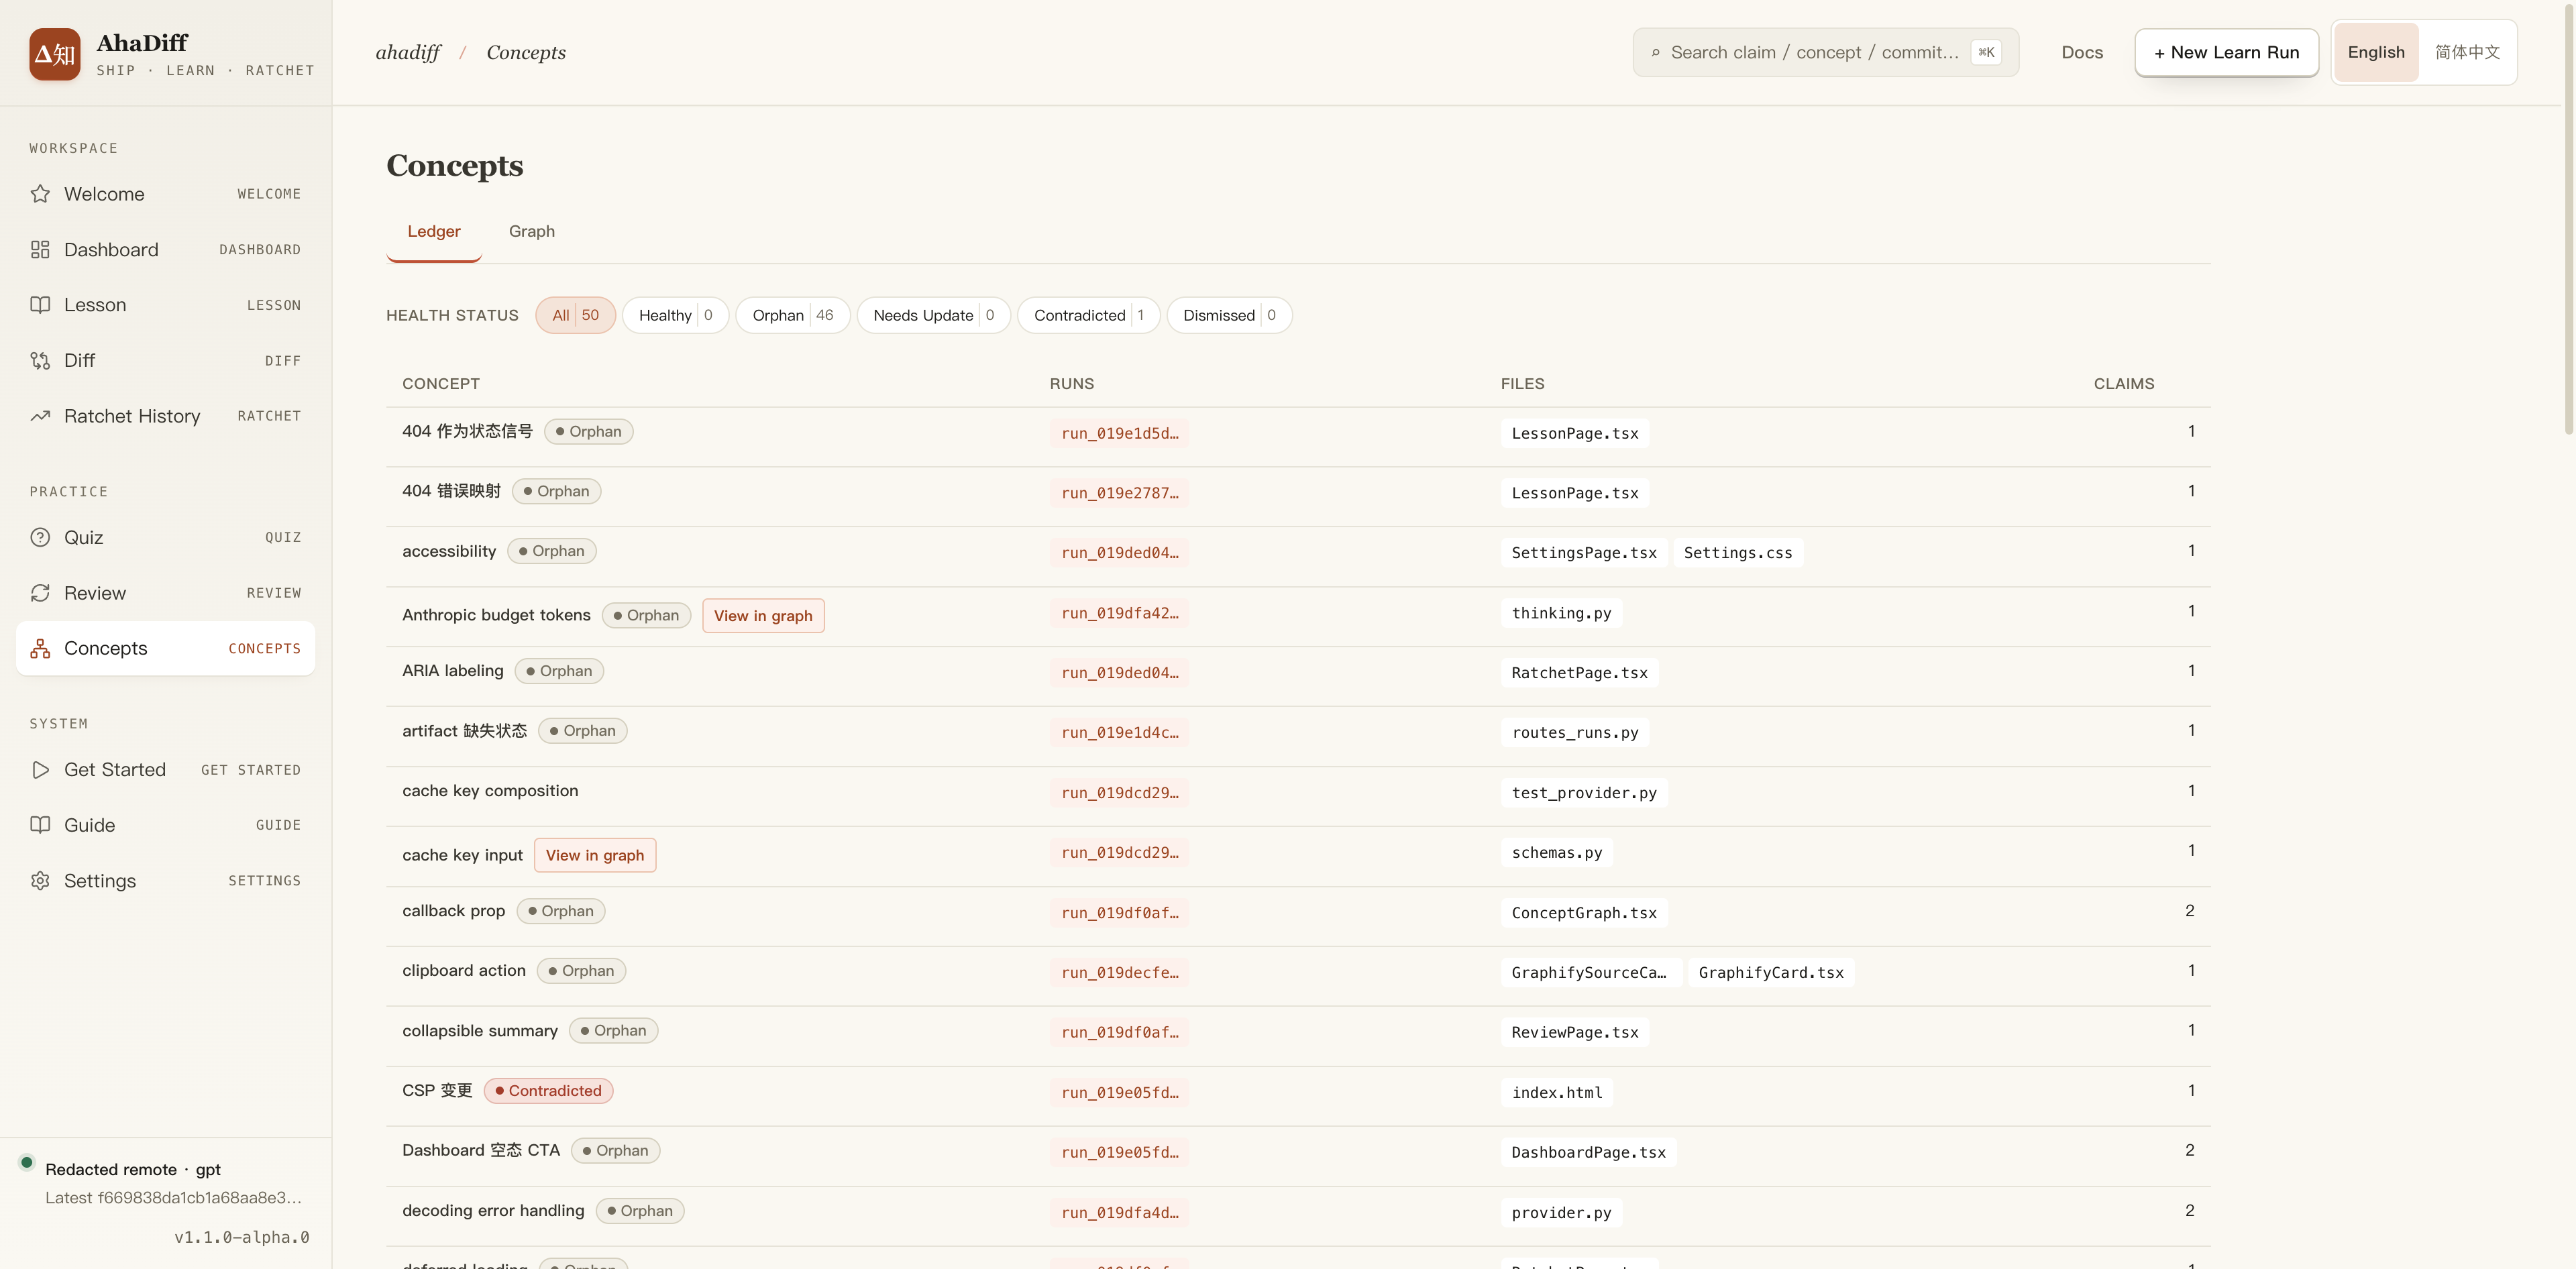Image resolution: width=2576 pixels, height=1269 pixels.
Task: Select English language option
Action: [x=2376, y=52]
